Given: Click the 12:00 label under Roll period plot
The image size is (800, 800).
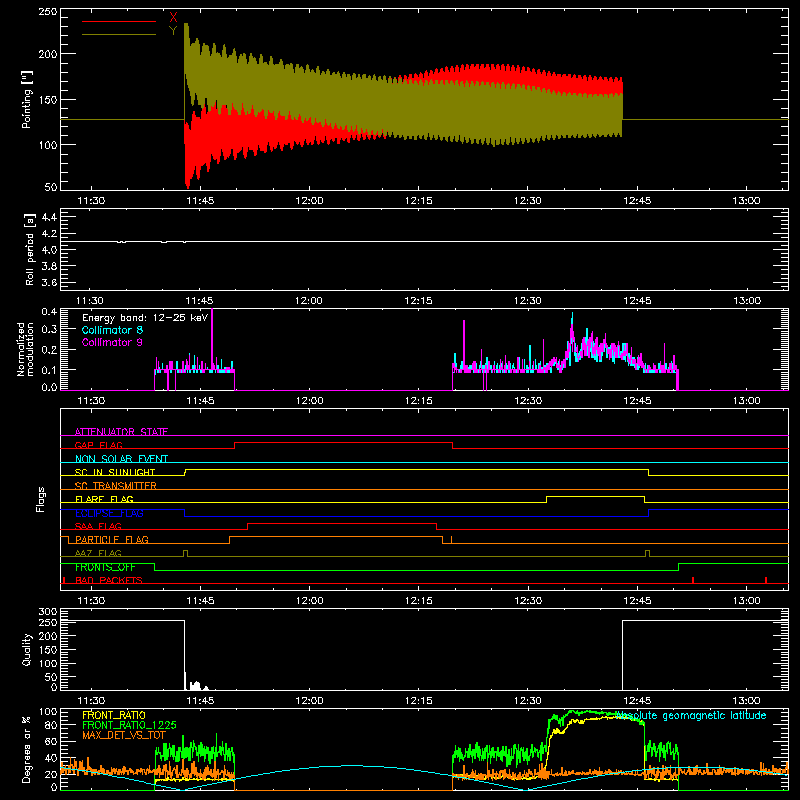Looking at the screenshot, I should [x=309, y=301].
